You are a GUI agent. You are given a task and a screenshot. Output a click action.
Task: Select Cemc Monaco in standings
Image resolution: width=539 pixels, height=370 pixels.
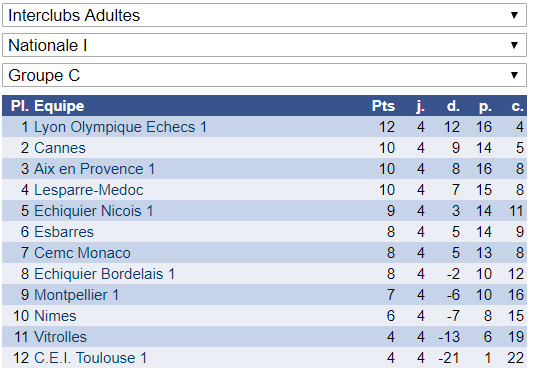coord(82,253)
